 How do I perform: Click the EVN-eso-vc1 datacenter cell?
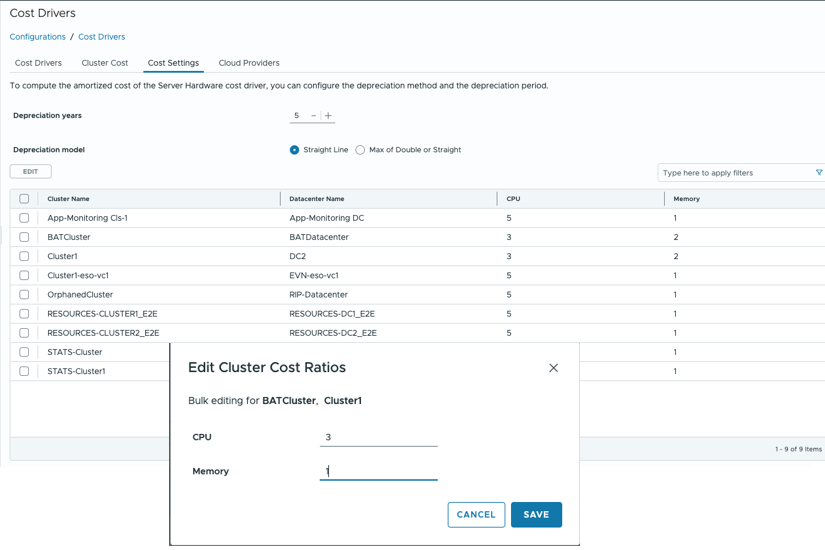click(x=314, y=275)
